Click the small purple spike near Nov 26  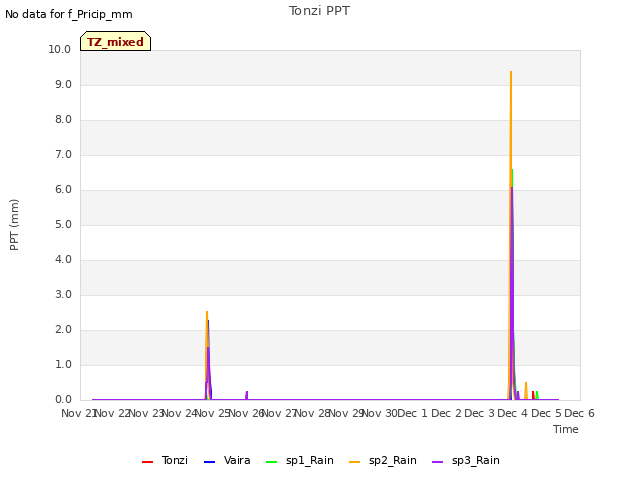(247, 395)
